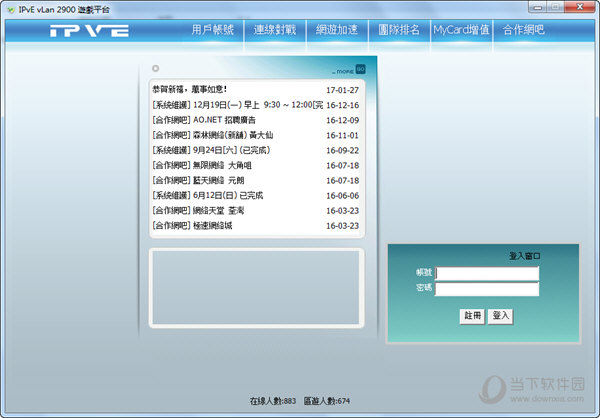600x418 pixels.
Task: Click the date 16-12-16
Action: click(x=342, y=105)
